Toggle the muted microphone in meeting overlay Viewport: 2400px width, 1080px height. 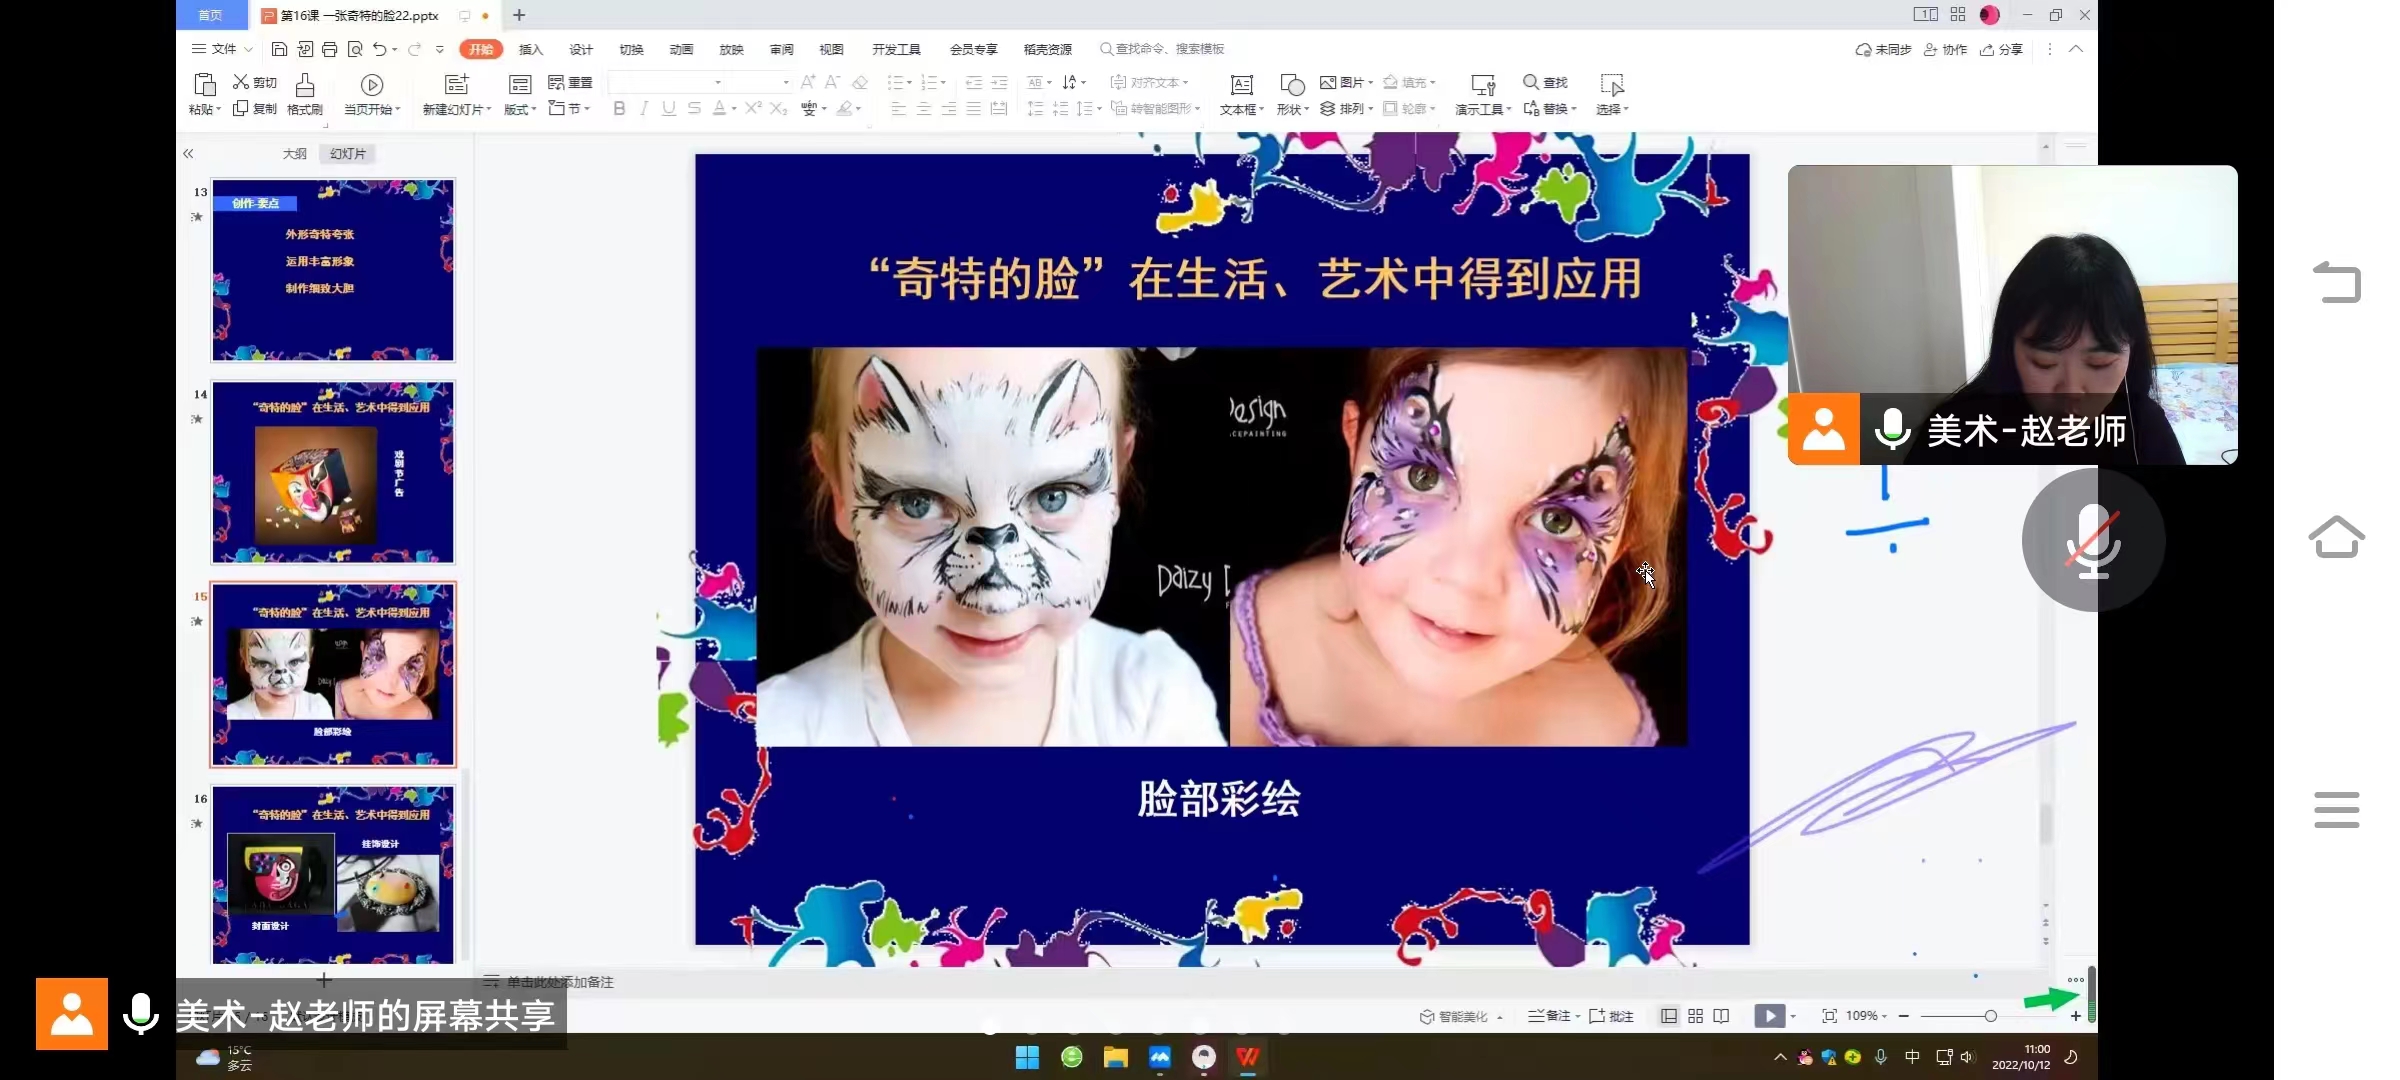[2093, 540]
